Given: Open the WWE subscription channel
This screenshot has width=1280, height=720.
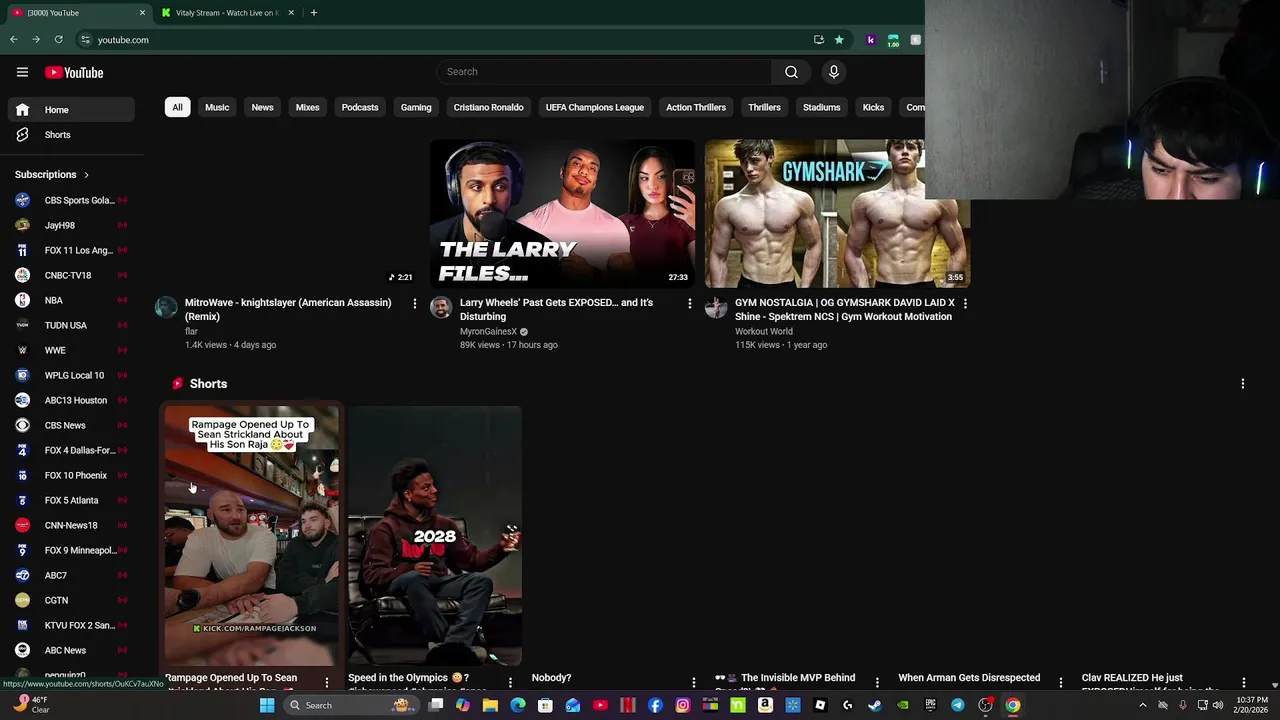Looking at the screenshot, I should (71, 350).
